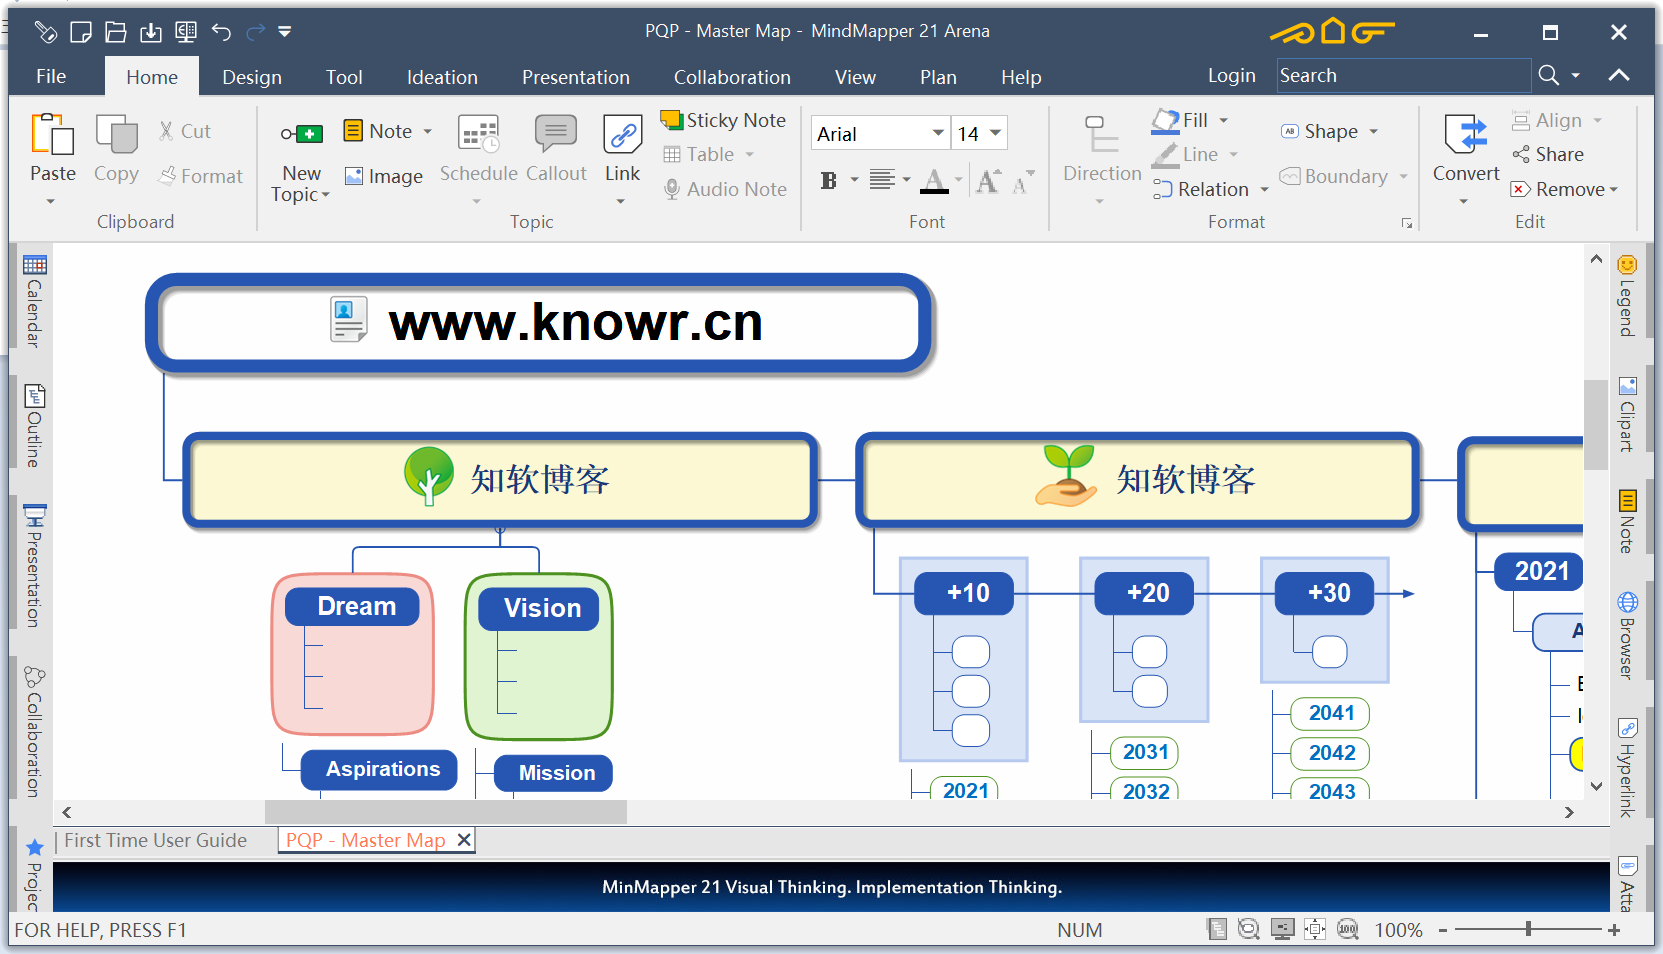Toggle bold text formatting
Viewport: 1663px width, 954px height.
click(x=829, y=180)
